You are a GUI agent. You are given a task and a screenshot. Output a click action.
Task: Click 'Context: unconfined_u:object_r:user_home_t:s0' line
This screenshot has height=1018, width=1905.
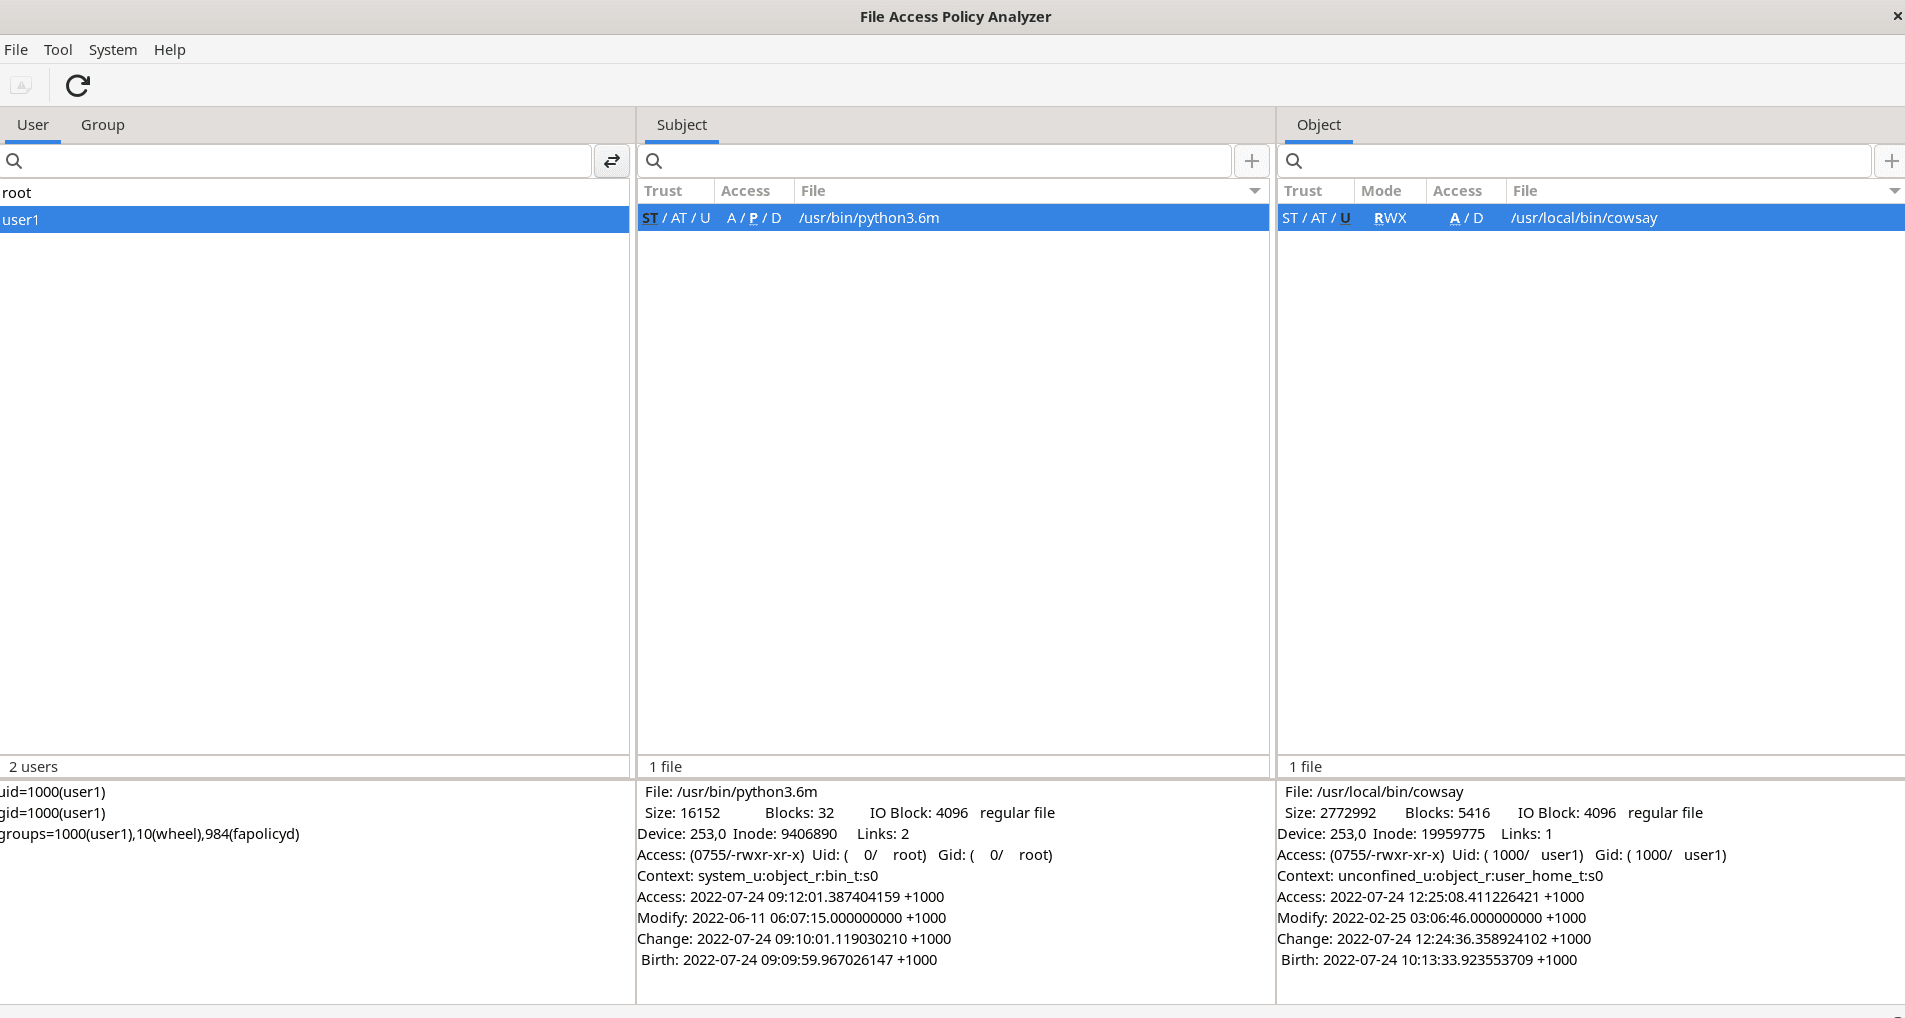click(1440, 876)
